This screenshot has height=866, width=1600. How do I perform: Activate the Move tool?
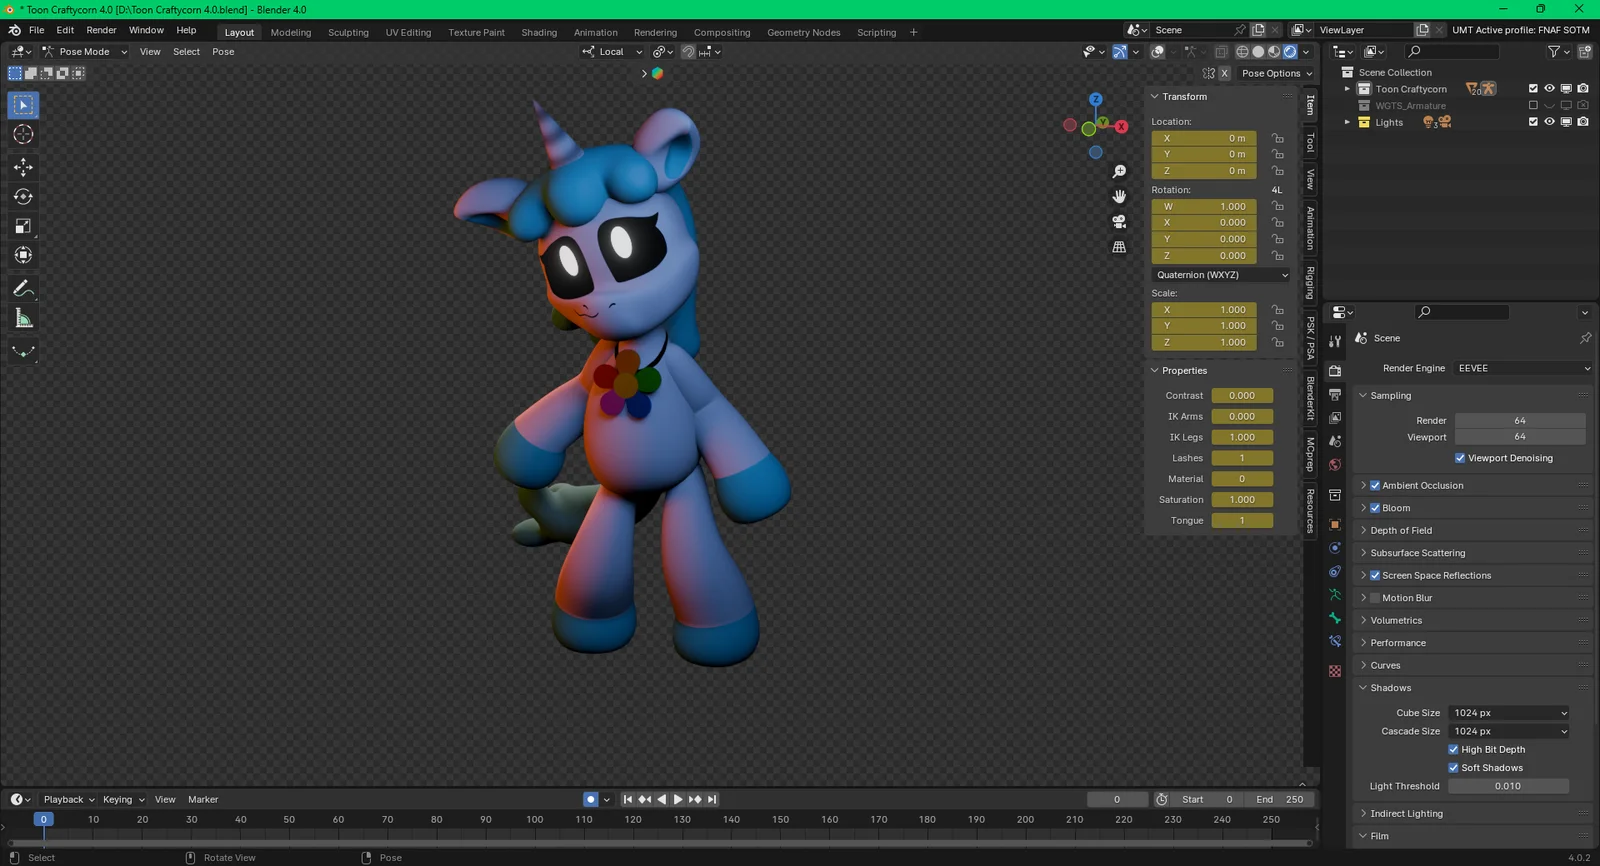[x=23, y=167]
